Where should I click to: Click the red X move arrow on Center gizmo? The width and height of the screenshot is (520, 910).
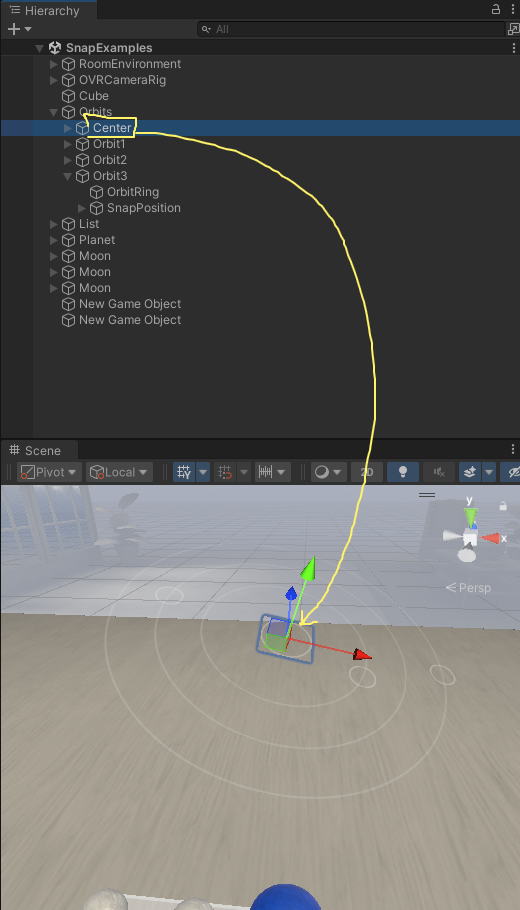pos(363,655)
